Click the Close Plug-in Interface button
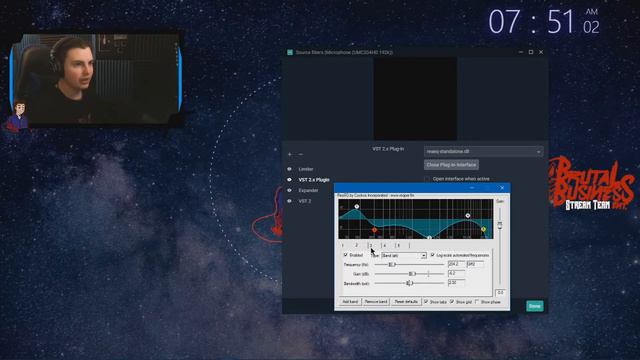The height and width of the screenshot is (360, 640). [451, 165]
